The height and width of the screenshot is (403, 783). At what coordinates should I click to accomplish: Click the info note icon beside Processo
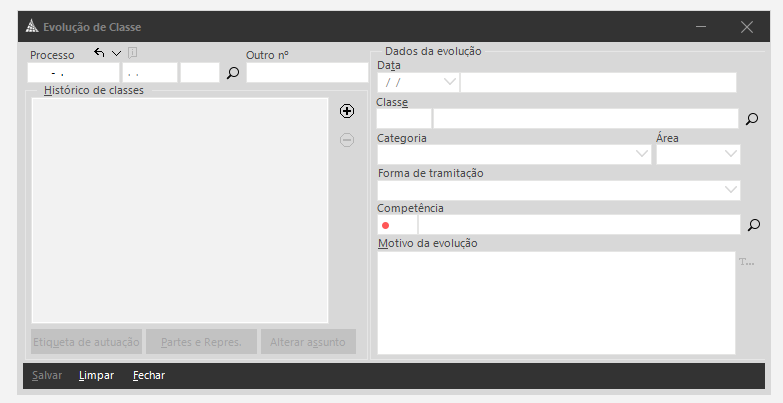click(133, 53)
